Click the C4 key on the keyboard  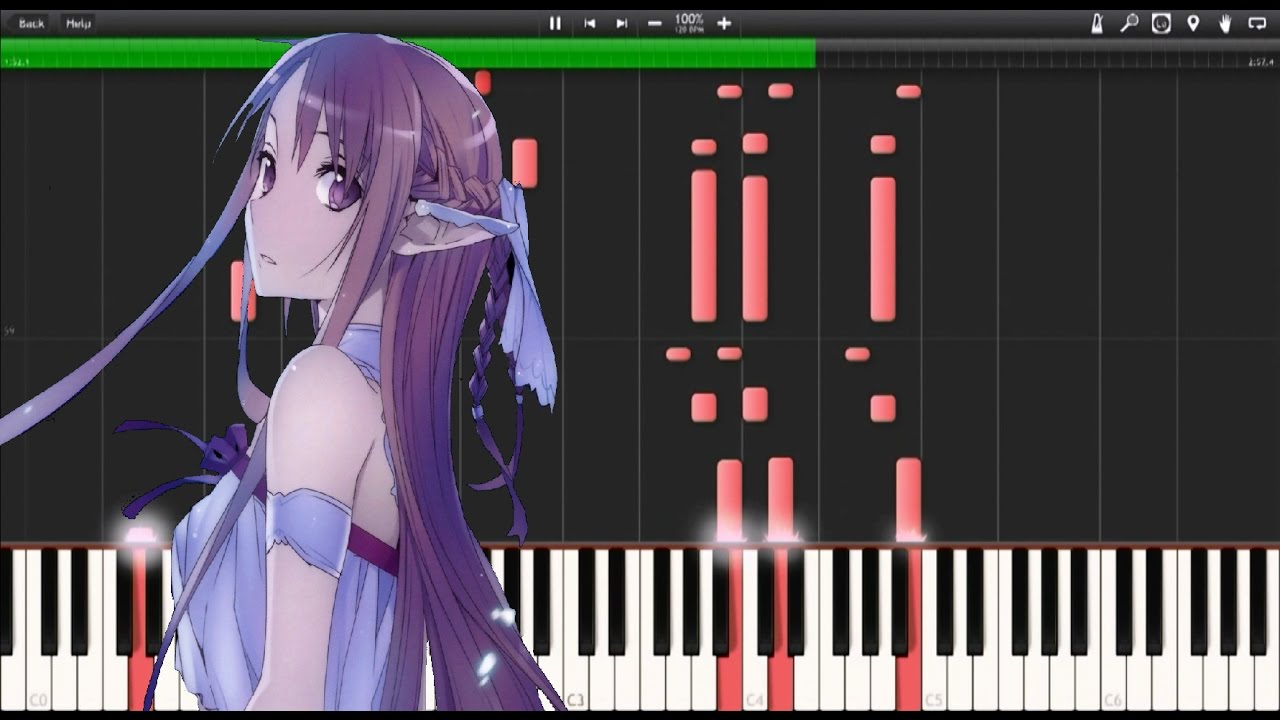click(x=754, y=630)
